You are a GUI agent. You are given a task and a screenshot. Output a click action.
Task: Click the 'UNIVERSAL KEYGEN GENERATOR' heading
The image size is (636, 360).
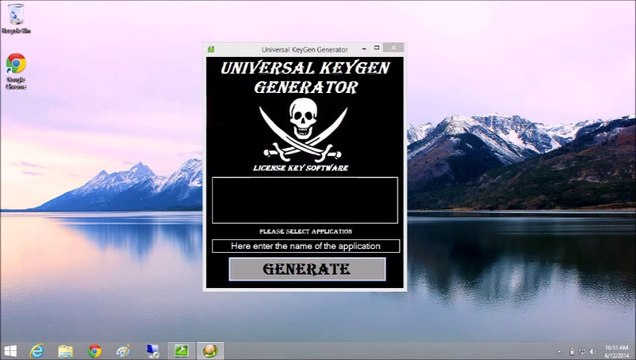click(x=305, y=77)
